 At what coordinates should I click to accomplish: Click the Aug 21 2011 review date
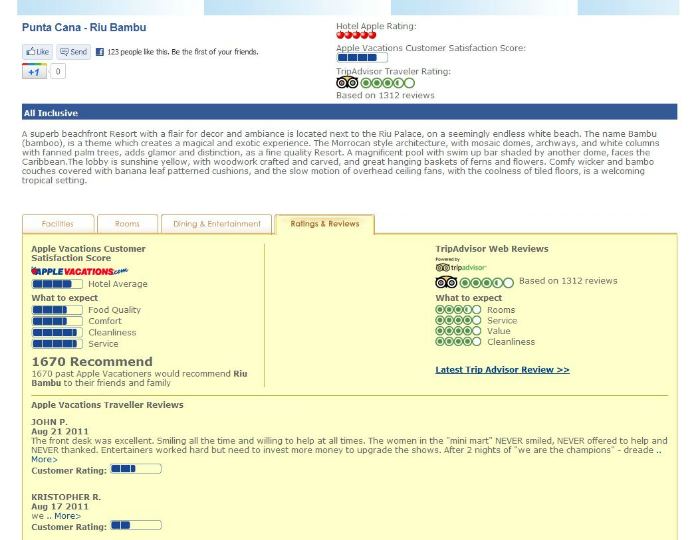(60, 432)
